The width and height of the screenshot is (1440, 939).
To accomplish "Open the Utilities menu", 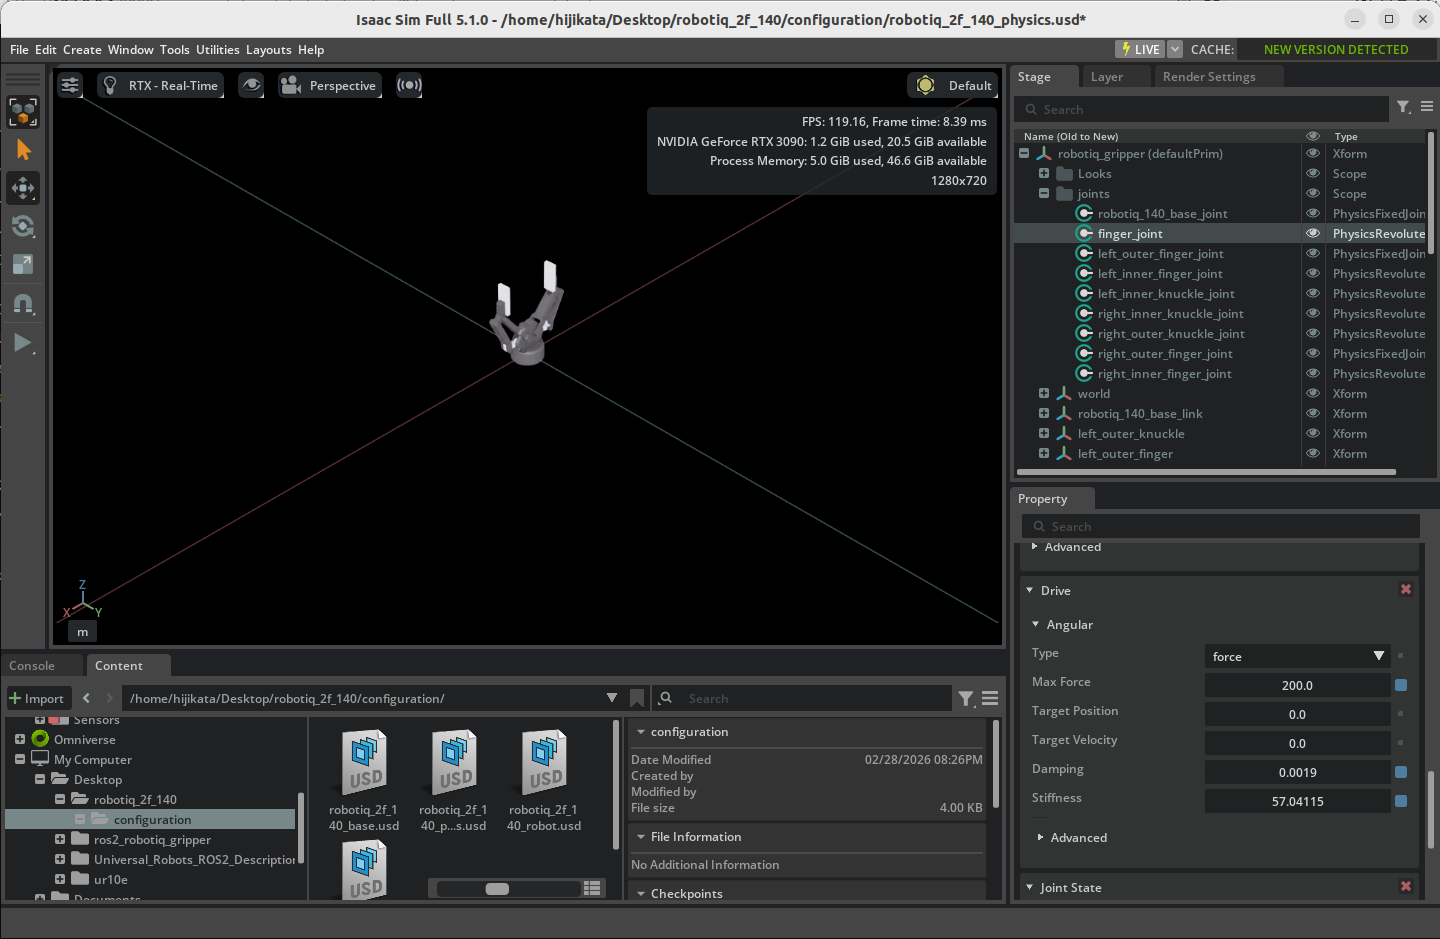I will tap(217, 49).
